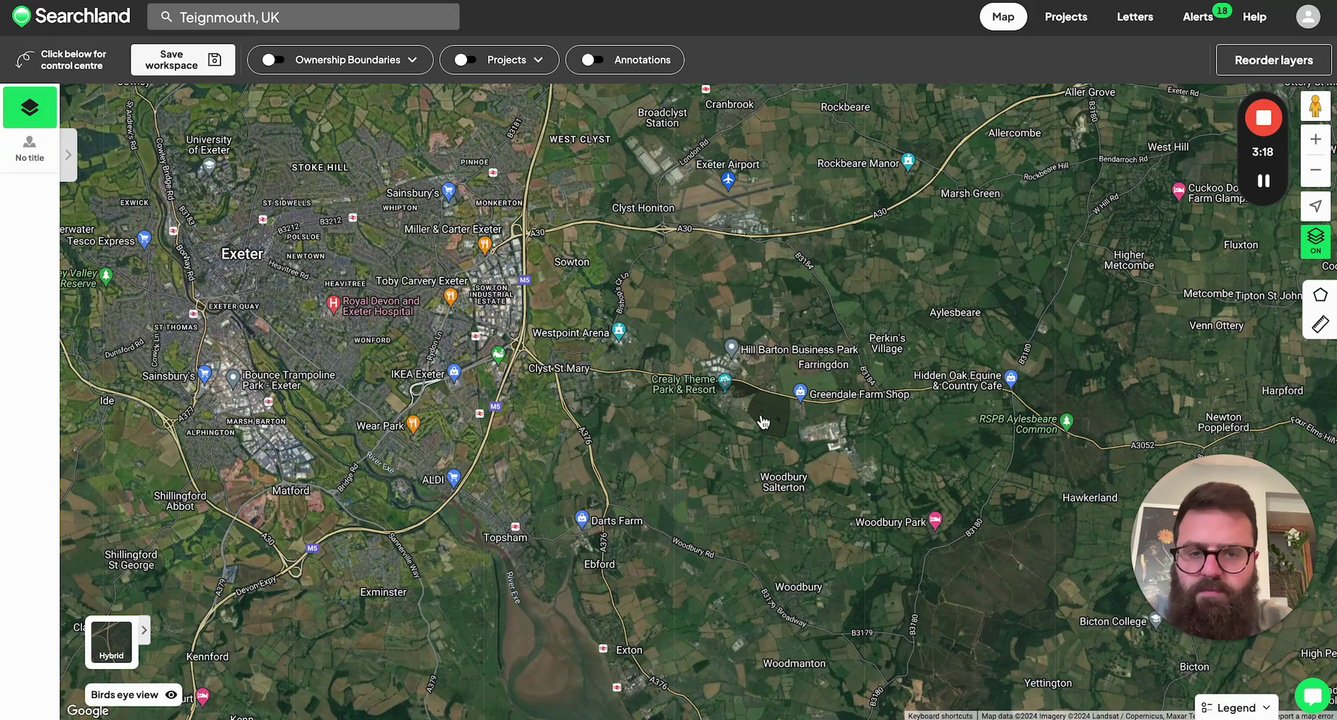The image size is (1337, 720).
Task: Click the Toby Carvery Exeter marker
Action: click(x=450, y=296)
